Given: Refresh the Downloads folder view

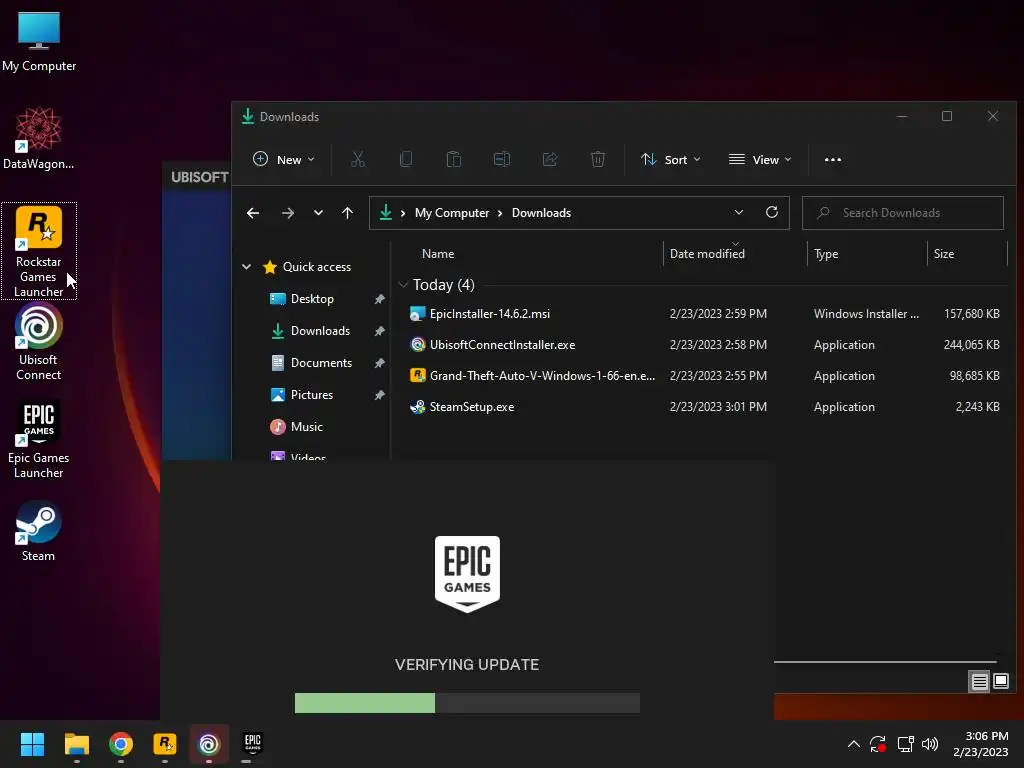Looking at the screenshot, I should [772, 212].
